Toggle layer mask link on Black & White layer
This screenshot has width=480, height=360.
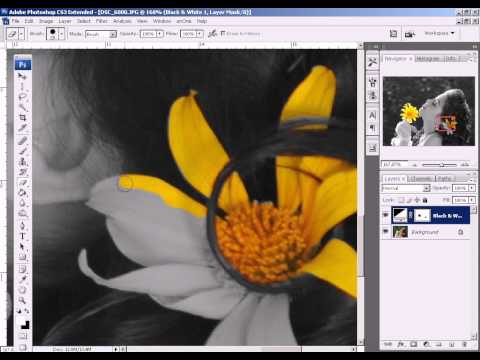pyautogui.click(x=411, y=215)
